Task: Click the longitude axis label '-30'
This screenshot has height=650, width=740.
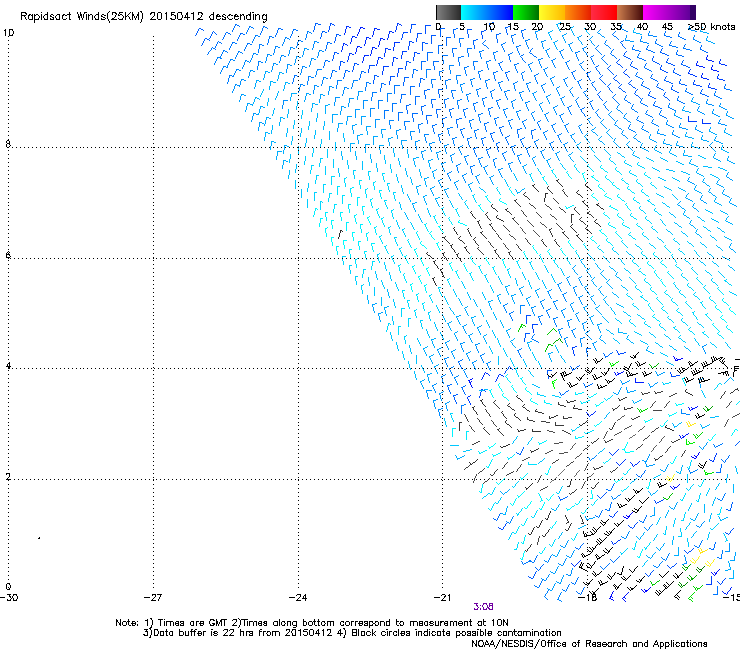Action: coord(9,597)
